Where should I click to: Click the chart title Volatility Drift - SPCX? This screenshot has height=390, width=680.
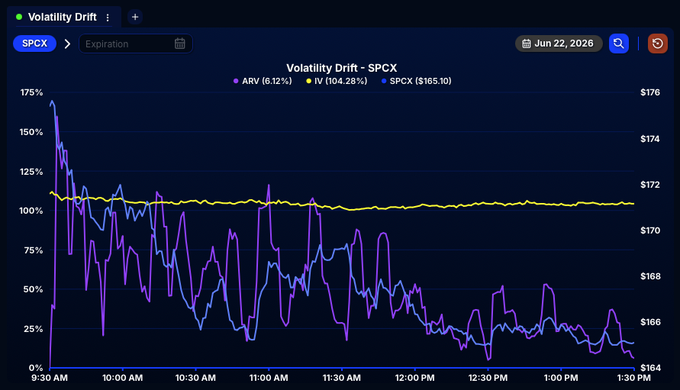(x=341, y=68)
